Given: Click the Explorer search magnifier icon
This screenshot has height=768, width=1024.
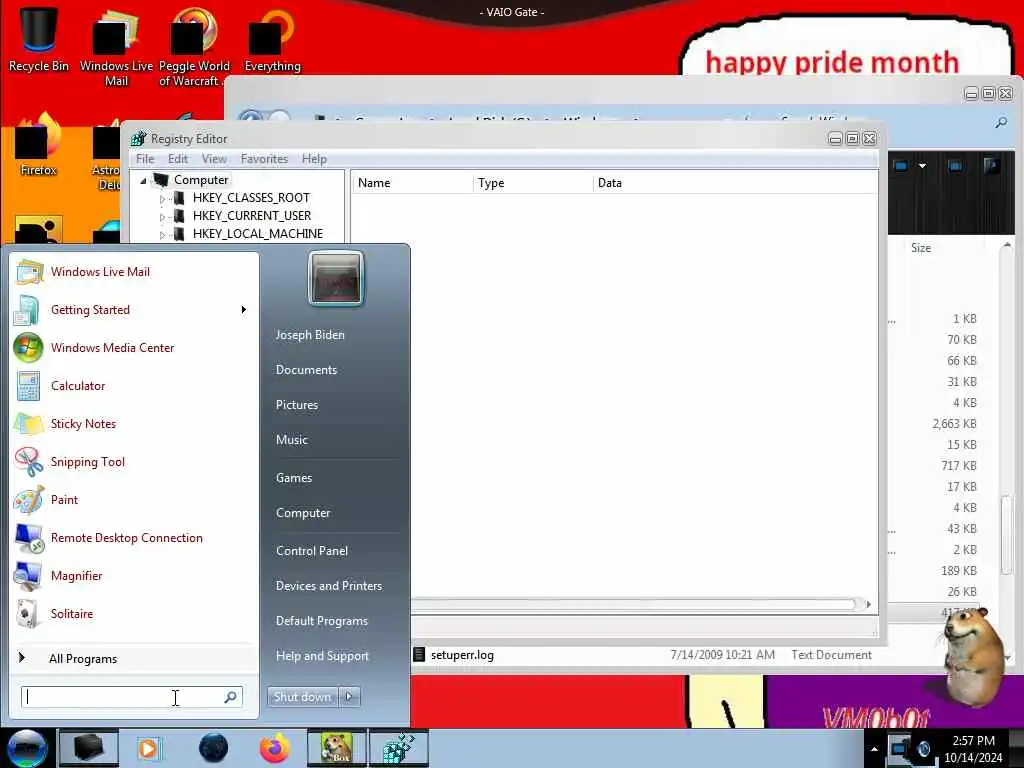Looking at the screenshot, I should pyautogui.click(x=1001, y=122).
